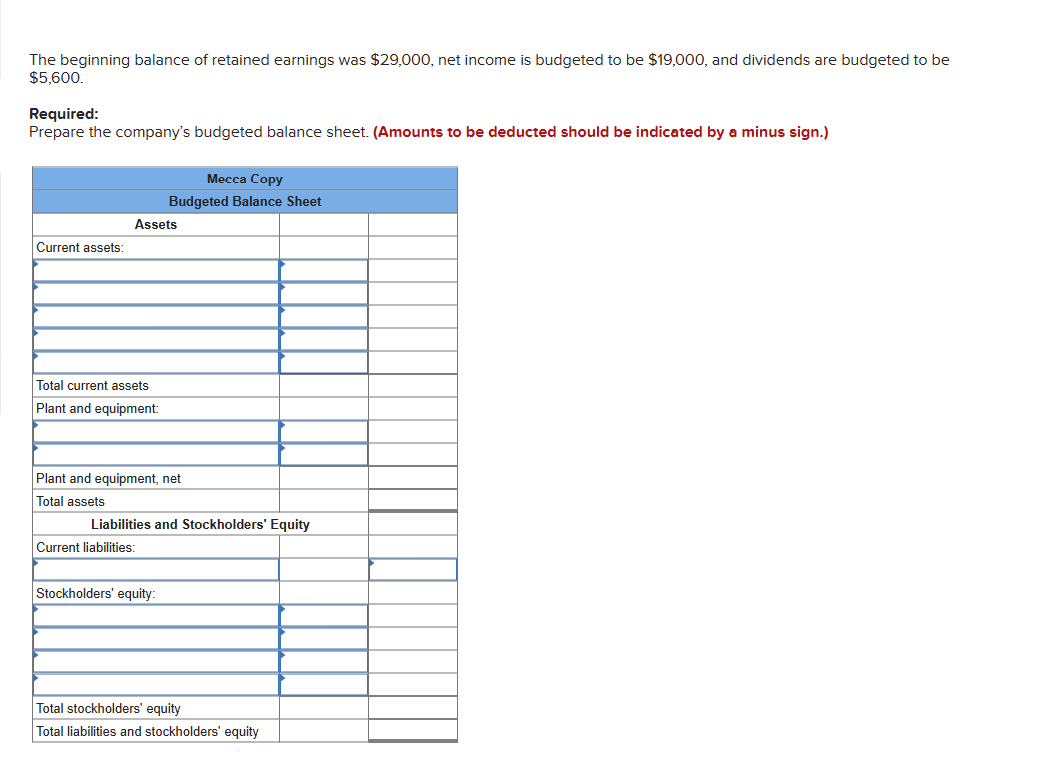1062x782 pixels.
Task: Select the last amount field above Total stockholders' equity
Action: (x=324, y=685)
